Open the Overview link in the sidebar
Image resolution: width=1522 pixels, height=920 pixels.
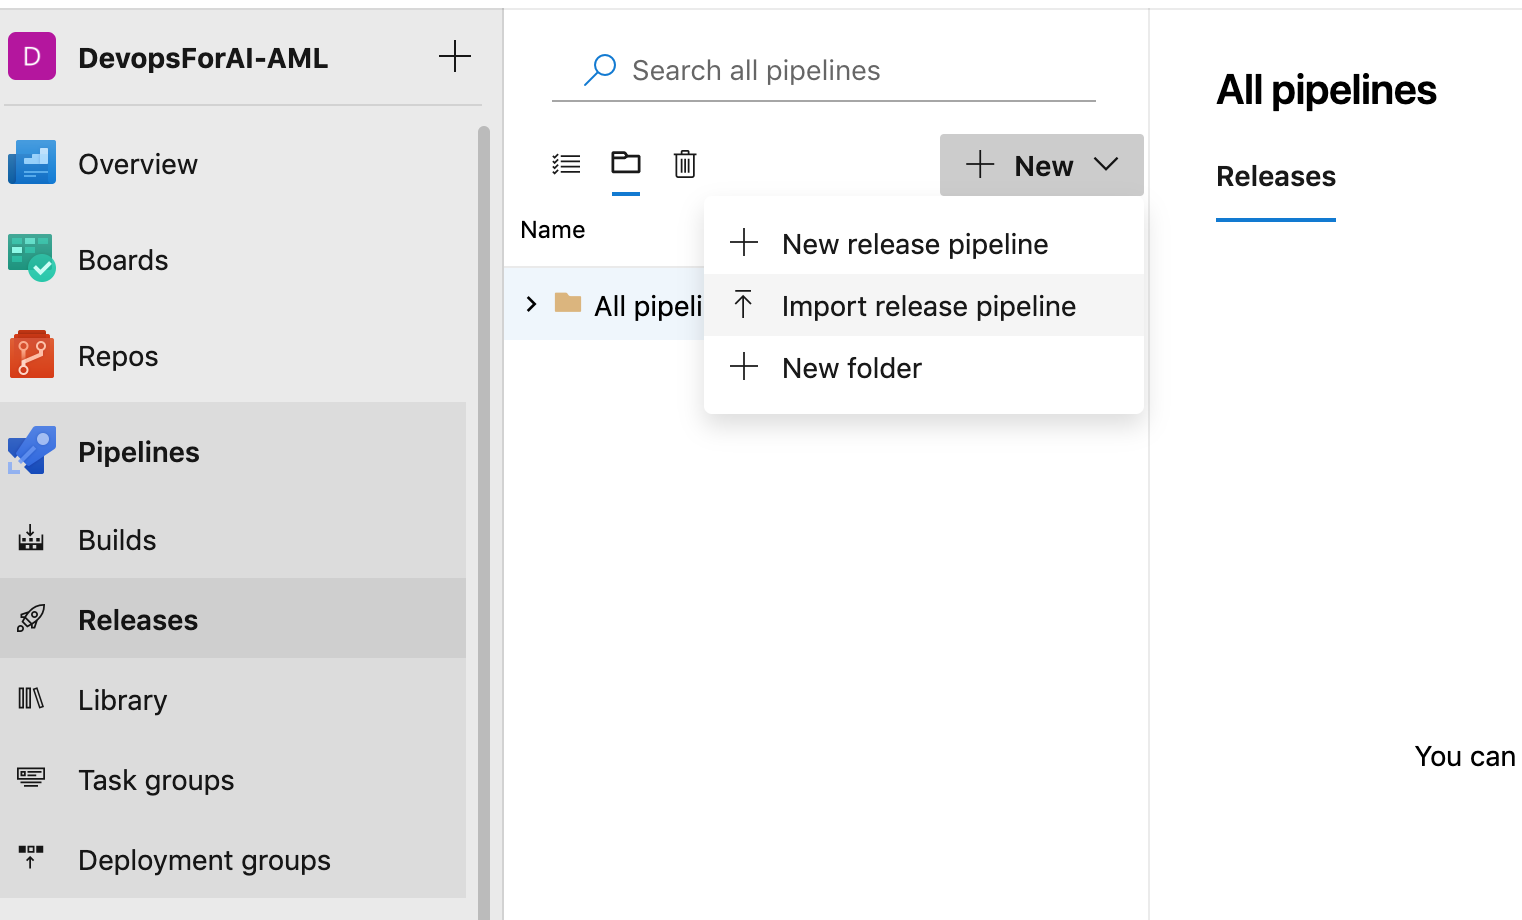pos(138,164)
